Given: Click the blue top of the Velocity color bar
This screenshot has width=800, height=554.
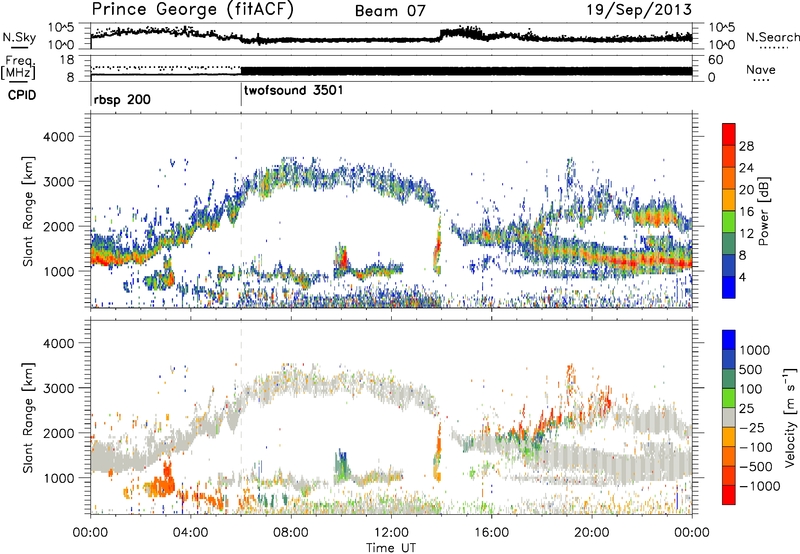Looking at the screenshot, I should 729,339.
